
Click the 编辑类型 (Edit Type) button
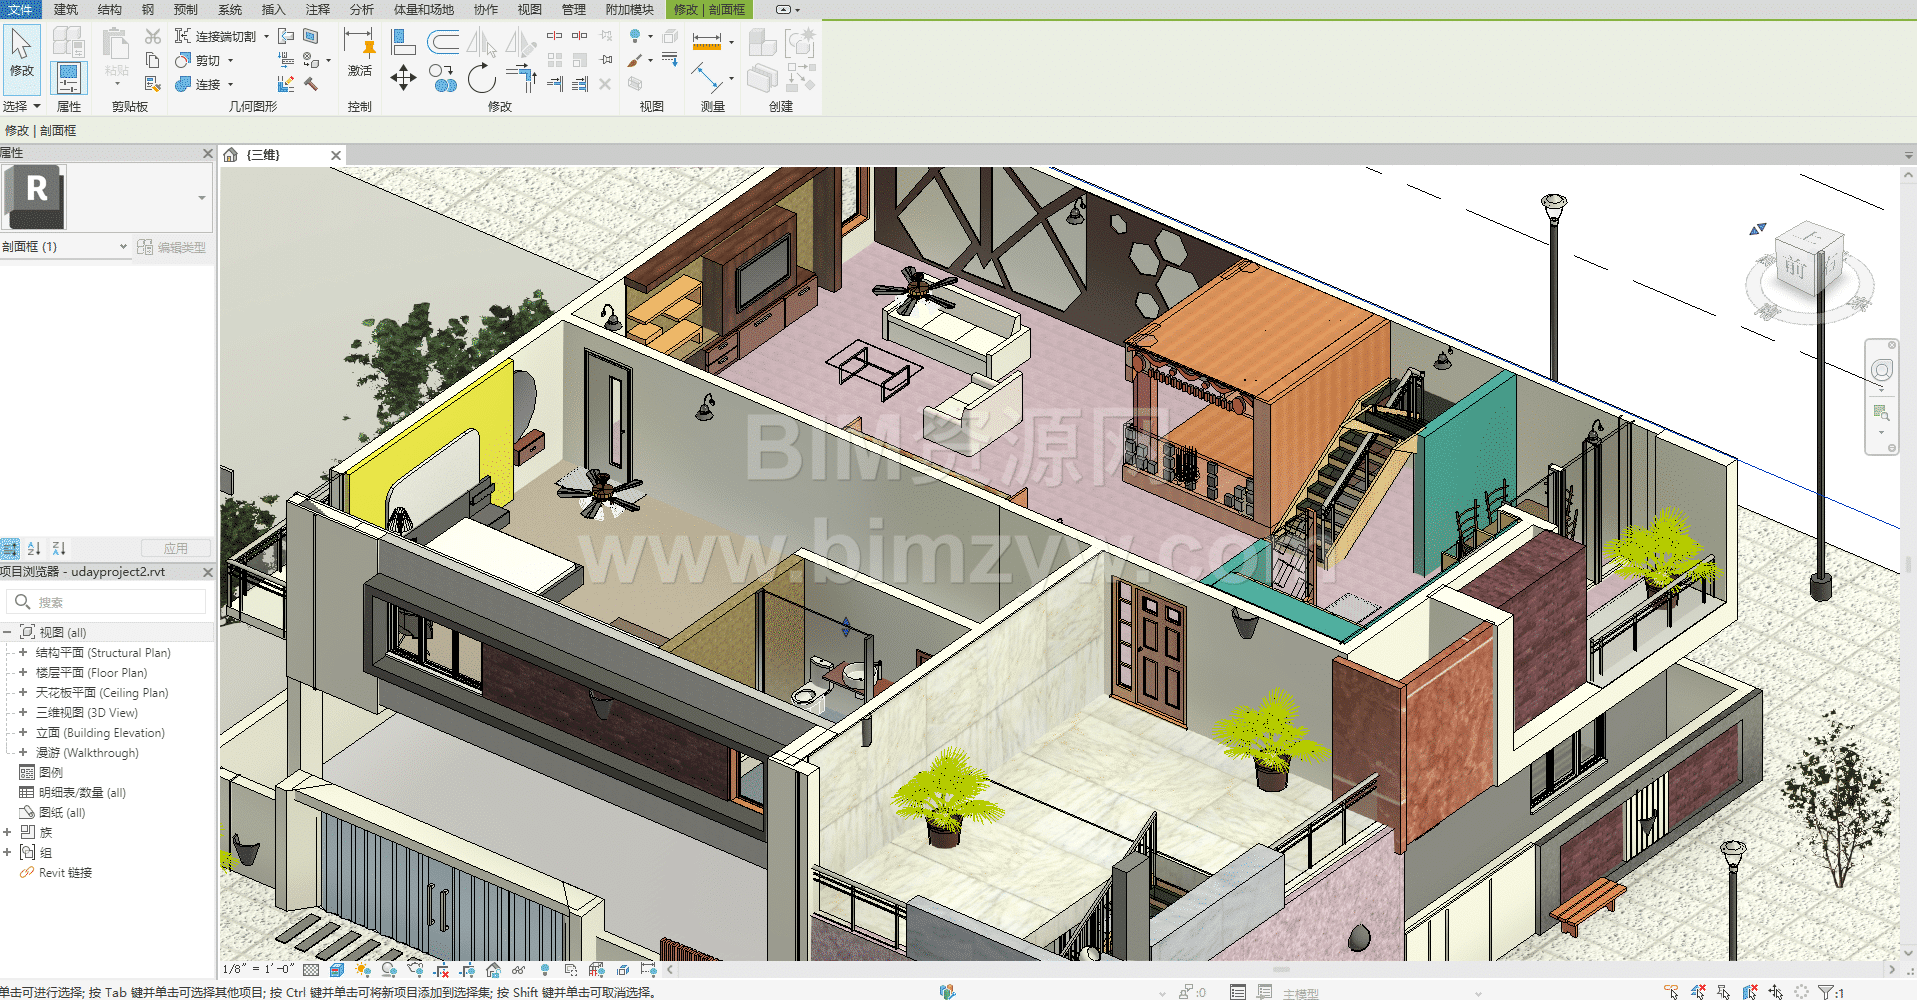pyautogui.click(x=172, y=247)
